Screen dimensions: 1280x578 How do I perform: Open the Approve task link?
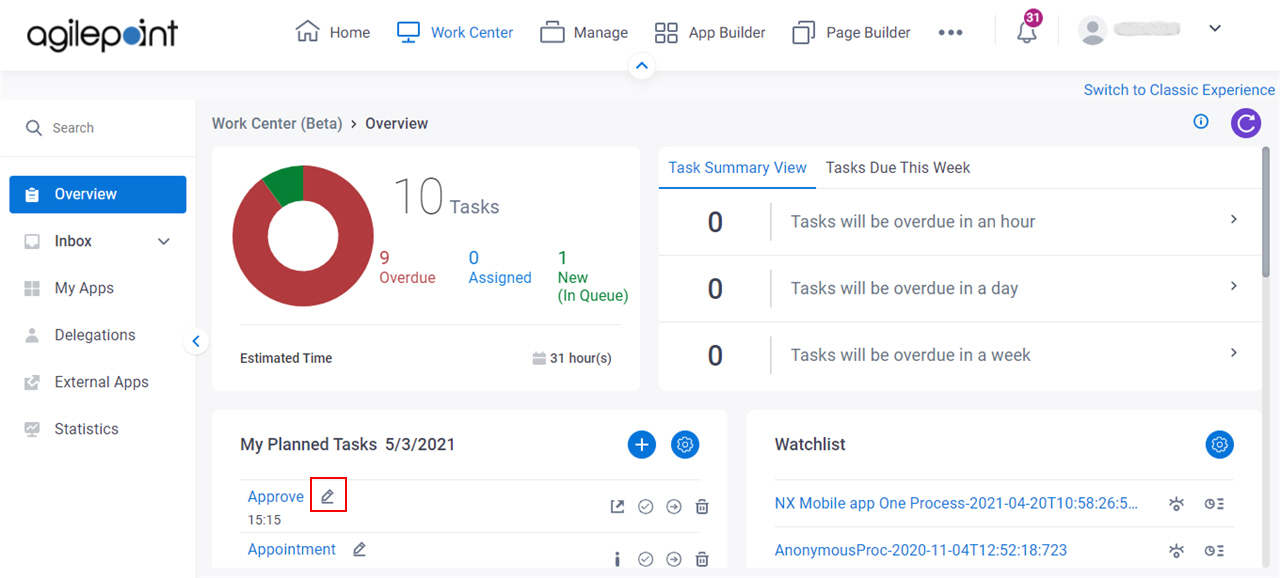(276, 497)
